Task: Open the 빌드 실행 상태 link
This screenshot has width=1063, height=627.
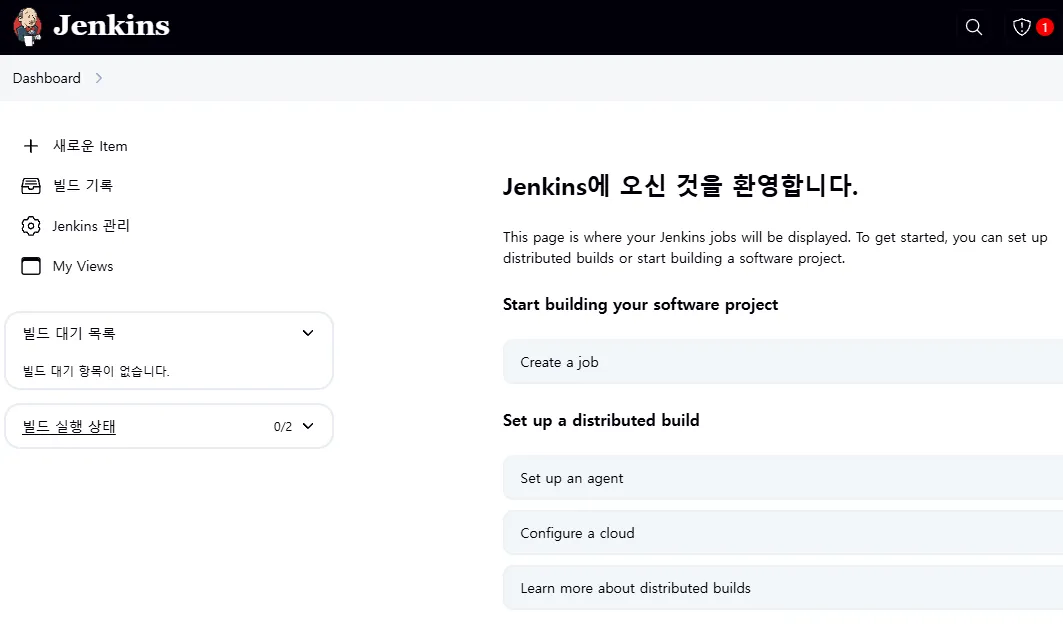Action: pyautogui.click(x=69, y=426)
